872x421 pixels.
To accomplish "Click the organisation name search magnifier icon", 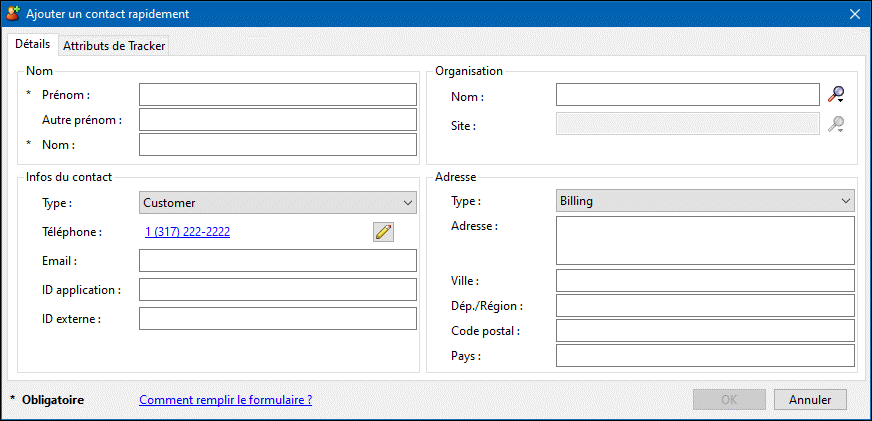I will pyautogui.click(x=836, y=95).
